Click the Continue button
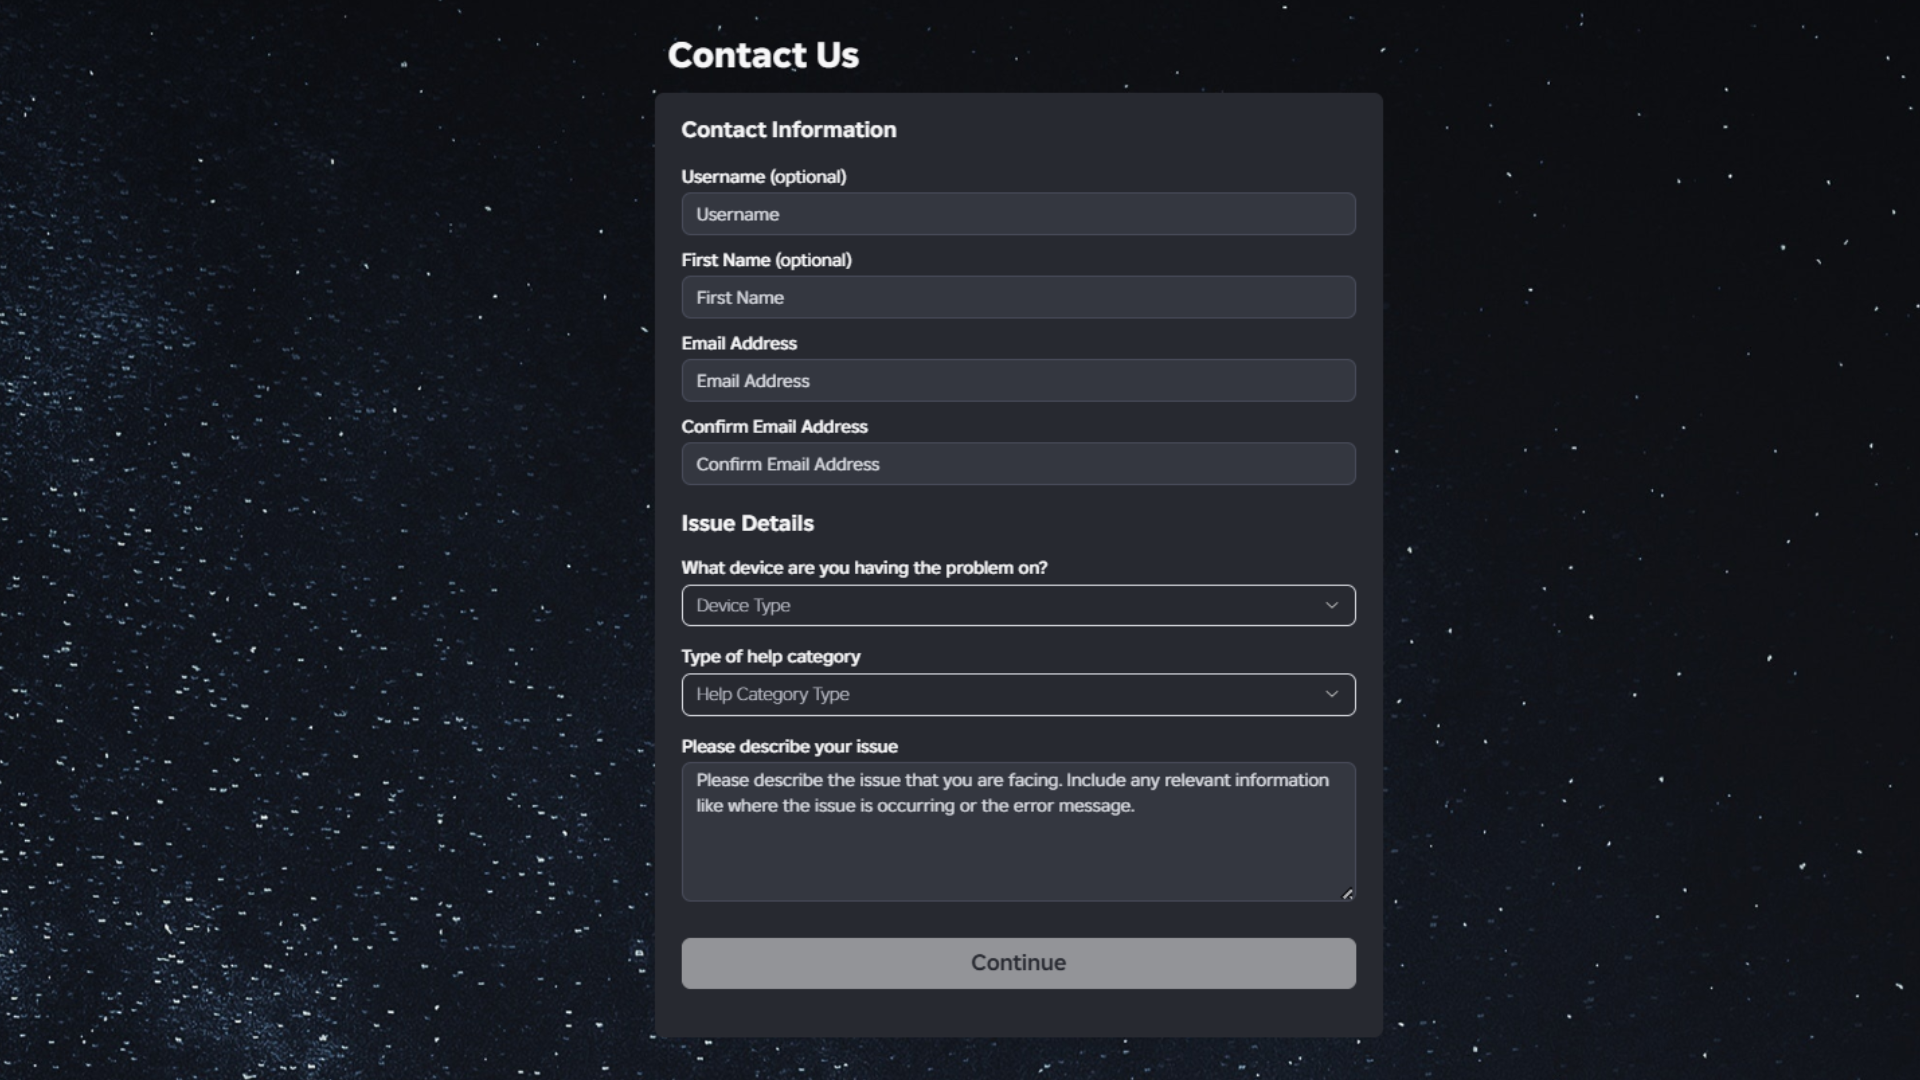The width and height of the screenshot is (1920, 1080). pos(1017,963)
